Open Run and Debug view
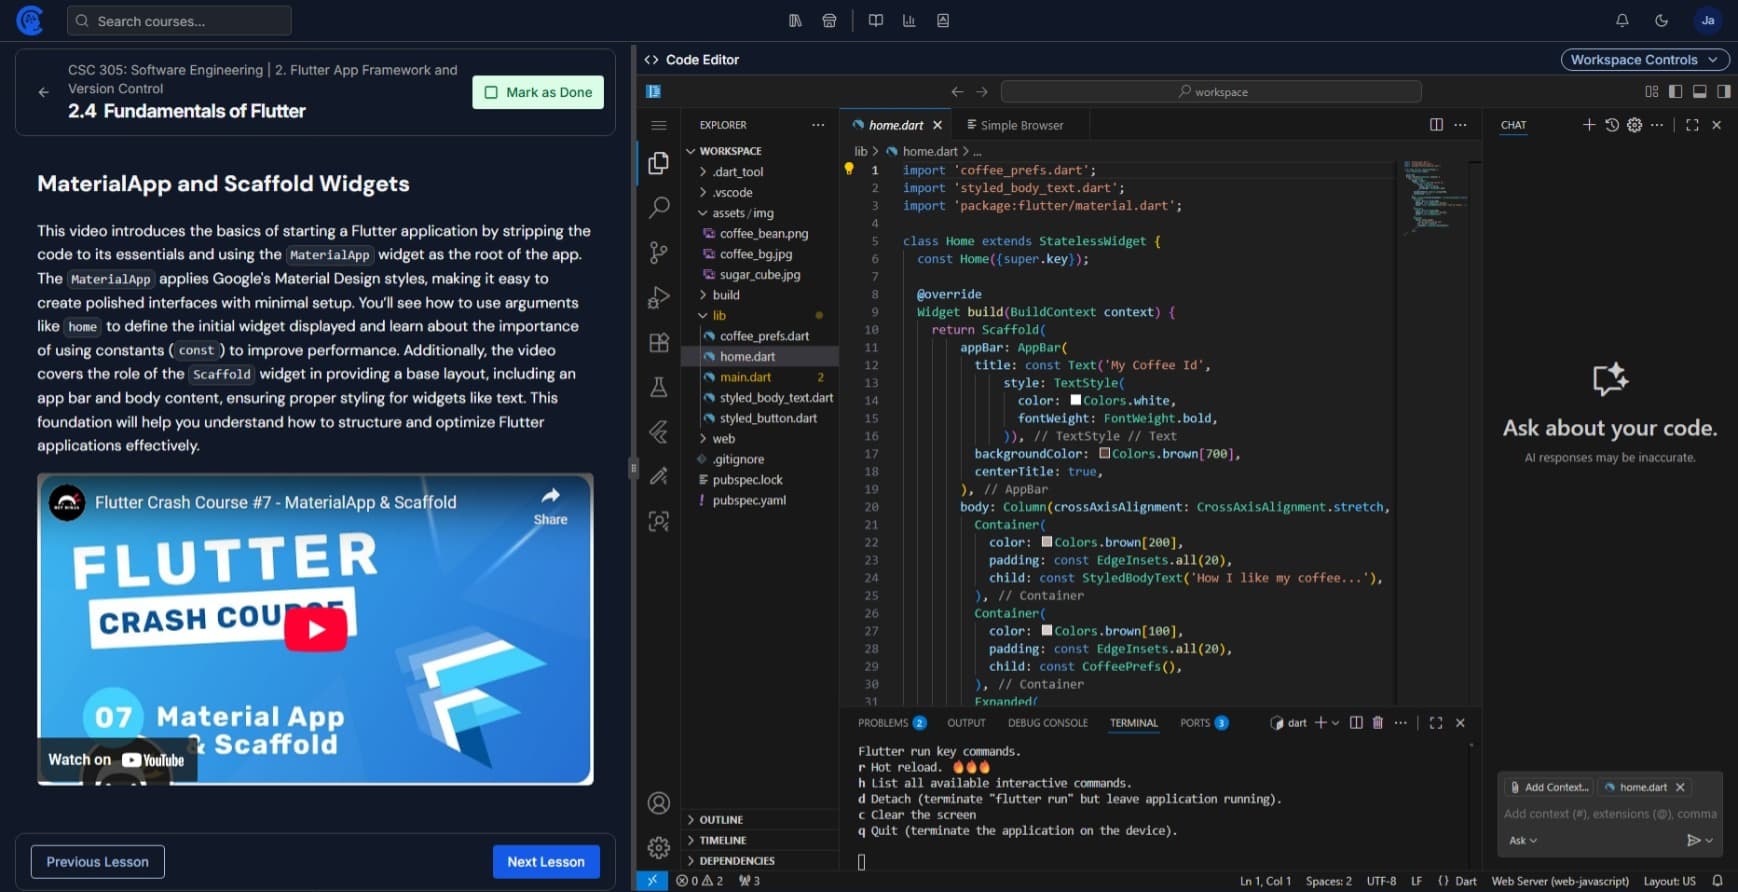The height and width of the screenshot is (892, 1738). [x=658, y=297]
